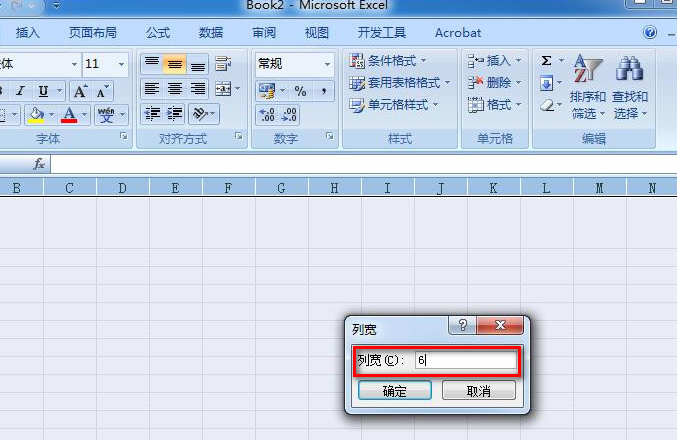
Task: Click the merge and center icon
Action: click(x=223, y=89)
